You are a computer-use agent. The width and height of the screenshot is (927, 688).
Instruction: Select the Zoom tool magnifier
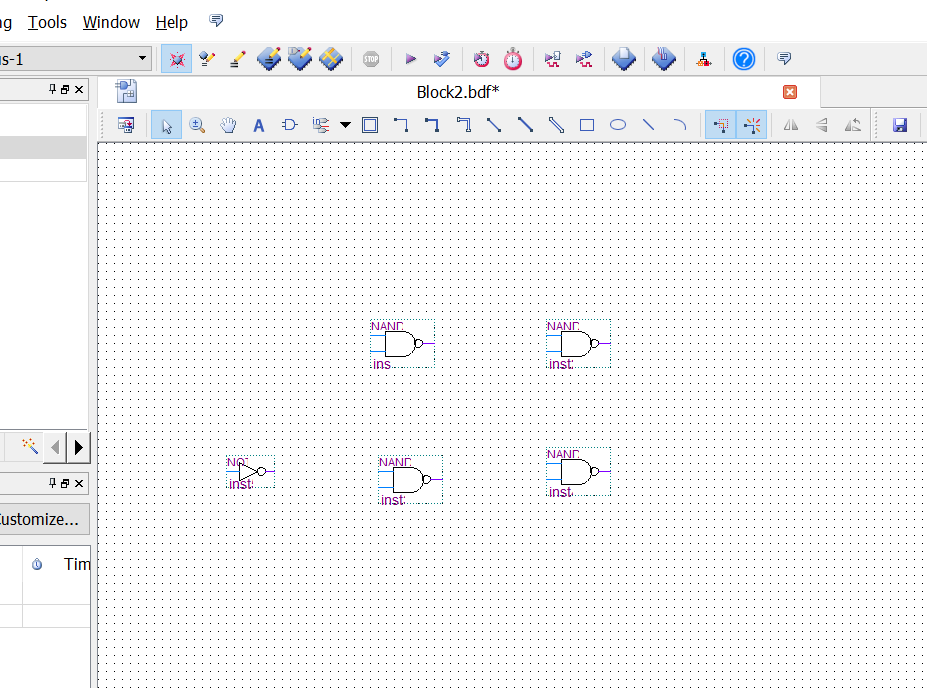click(197, 125)
